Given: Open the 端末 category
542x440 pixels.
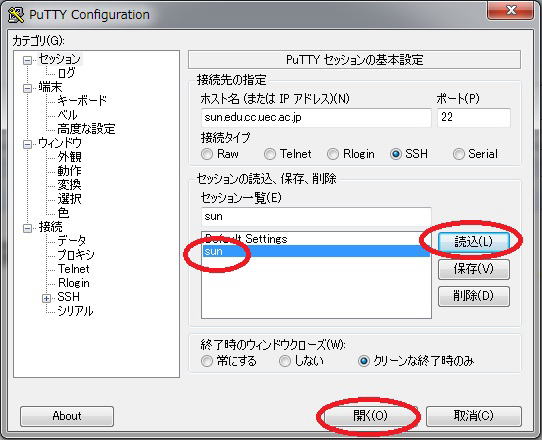Looking at the screenshot, I should 50,87.
